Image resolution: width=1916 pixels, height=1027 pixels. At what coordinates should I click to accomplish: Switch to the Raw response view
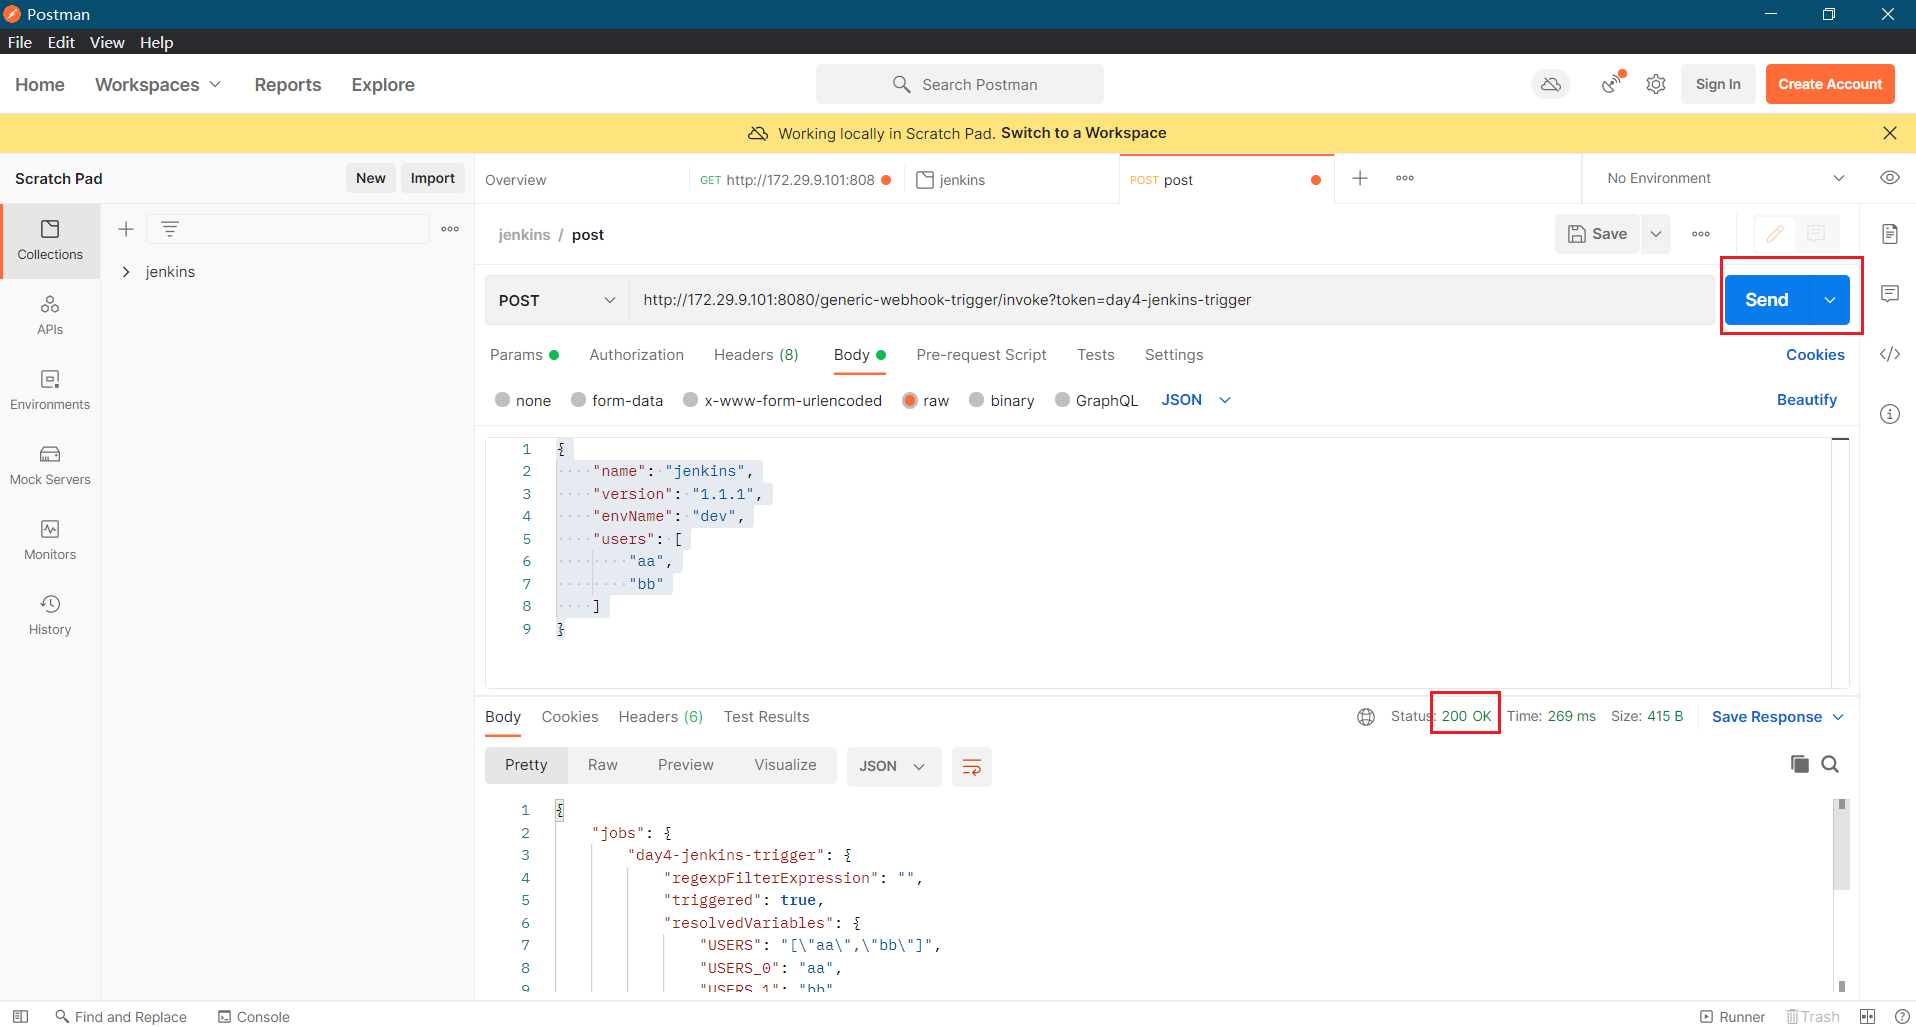click(x=603, y=765)
